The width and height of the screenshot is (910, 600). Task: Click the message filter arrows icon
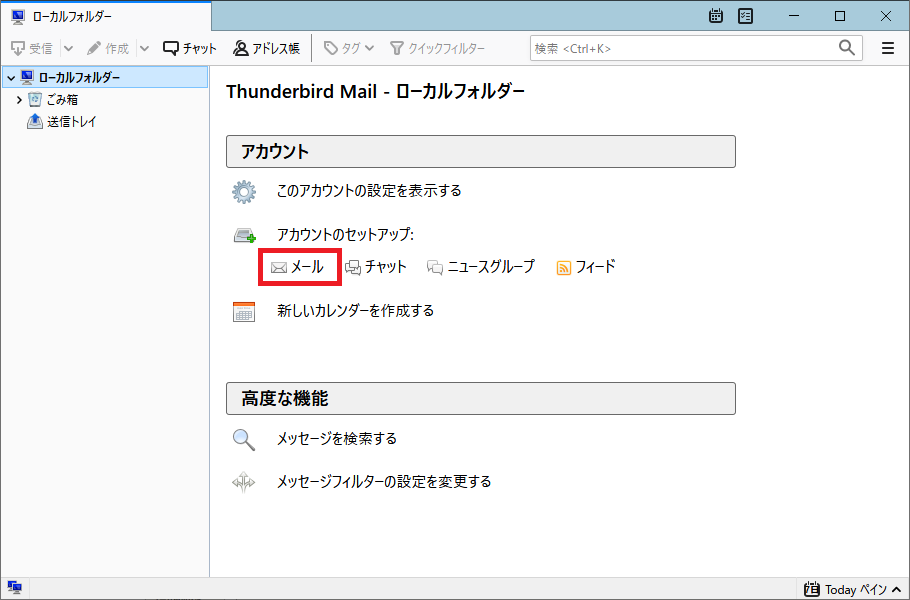click(244, 482)
